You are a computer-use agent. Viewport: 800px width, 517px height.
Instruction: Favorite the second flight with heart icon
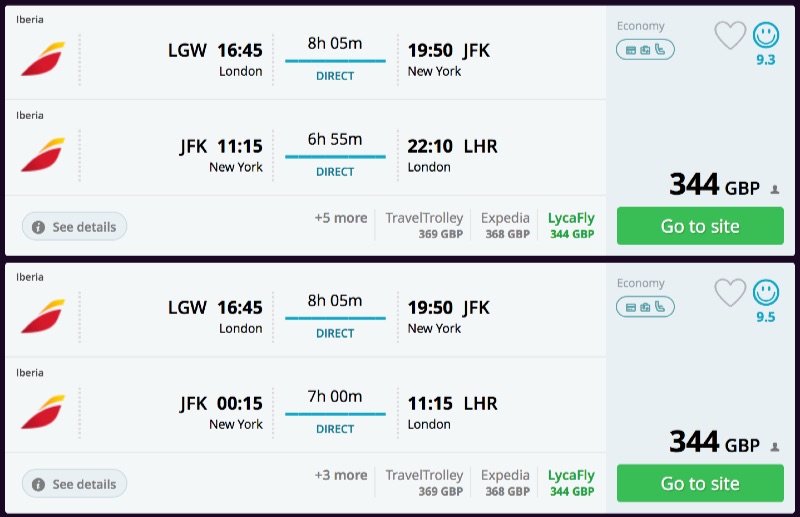[x=730, y=293]
